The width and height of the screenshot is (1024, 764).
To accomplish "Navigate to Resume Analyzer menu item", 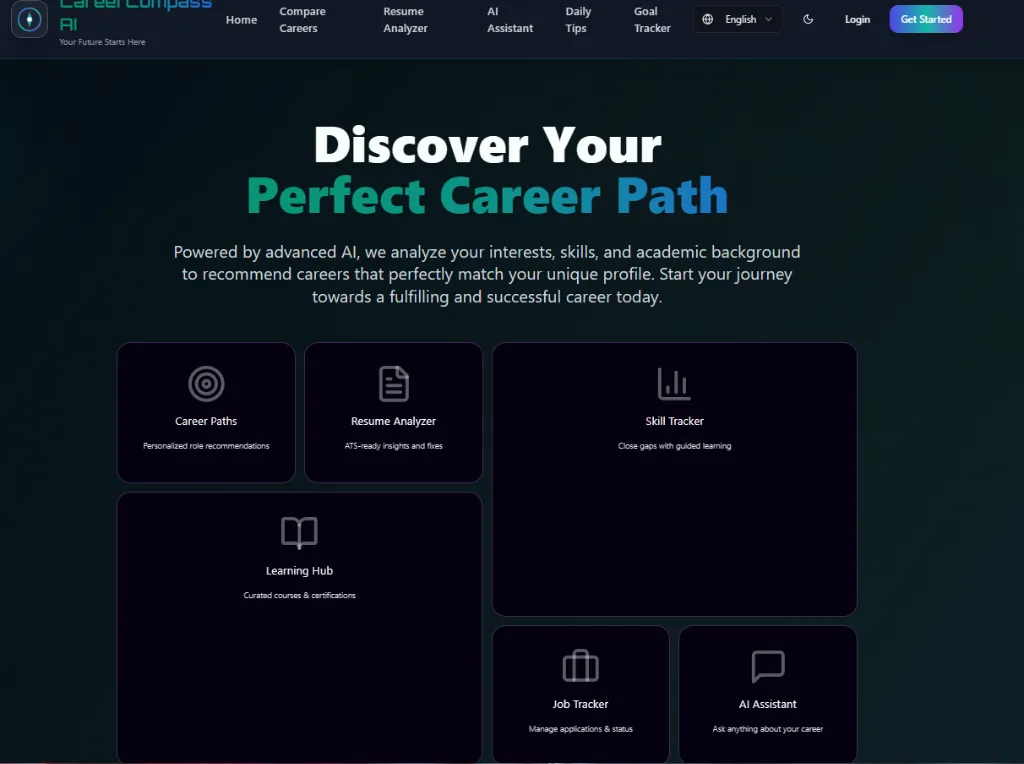I will [x=404, y=20].
